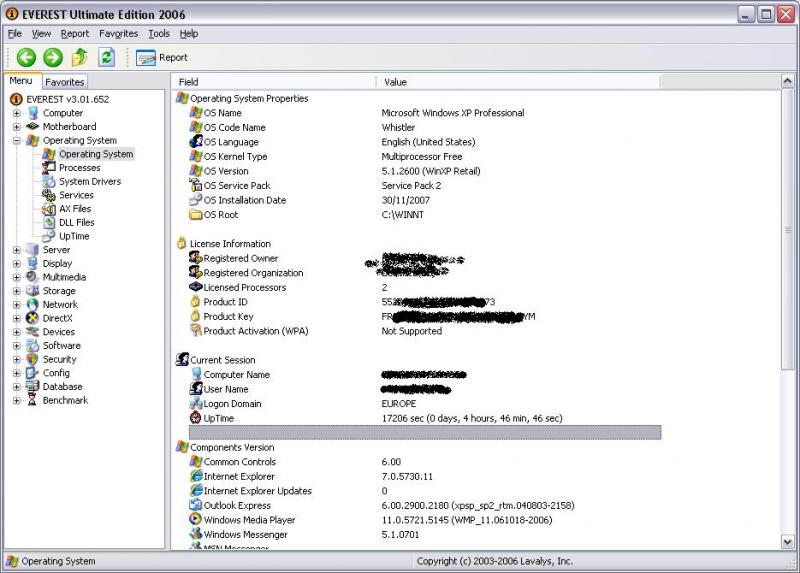Click the Up one level toolbar icon

tap(80, 58)
